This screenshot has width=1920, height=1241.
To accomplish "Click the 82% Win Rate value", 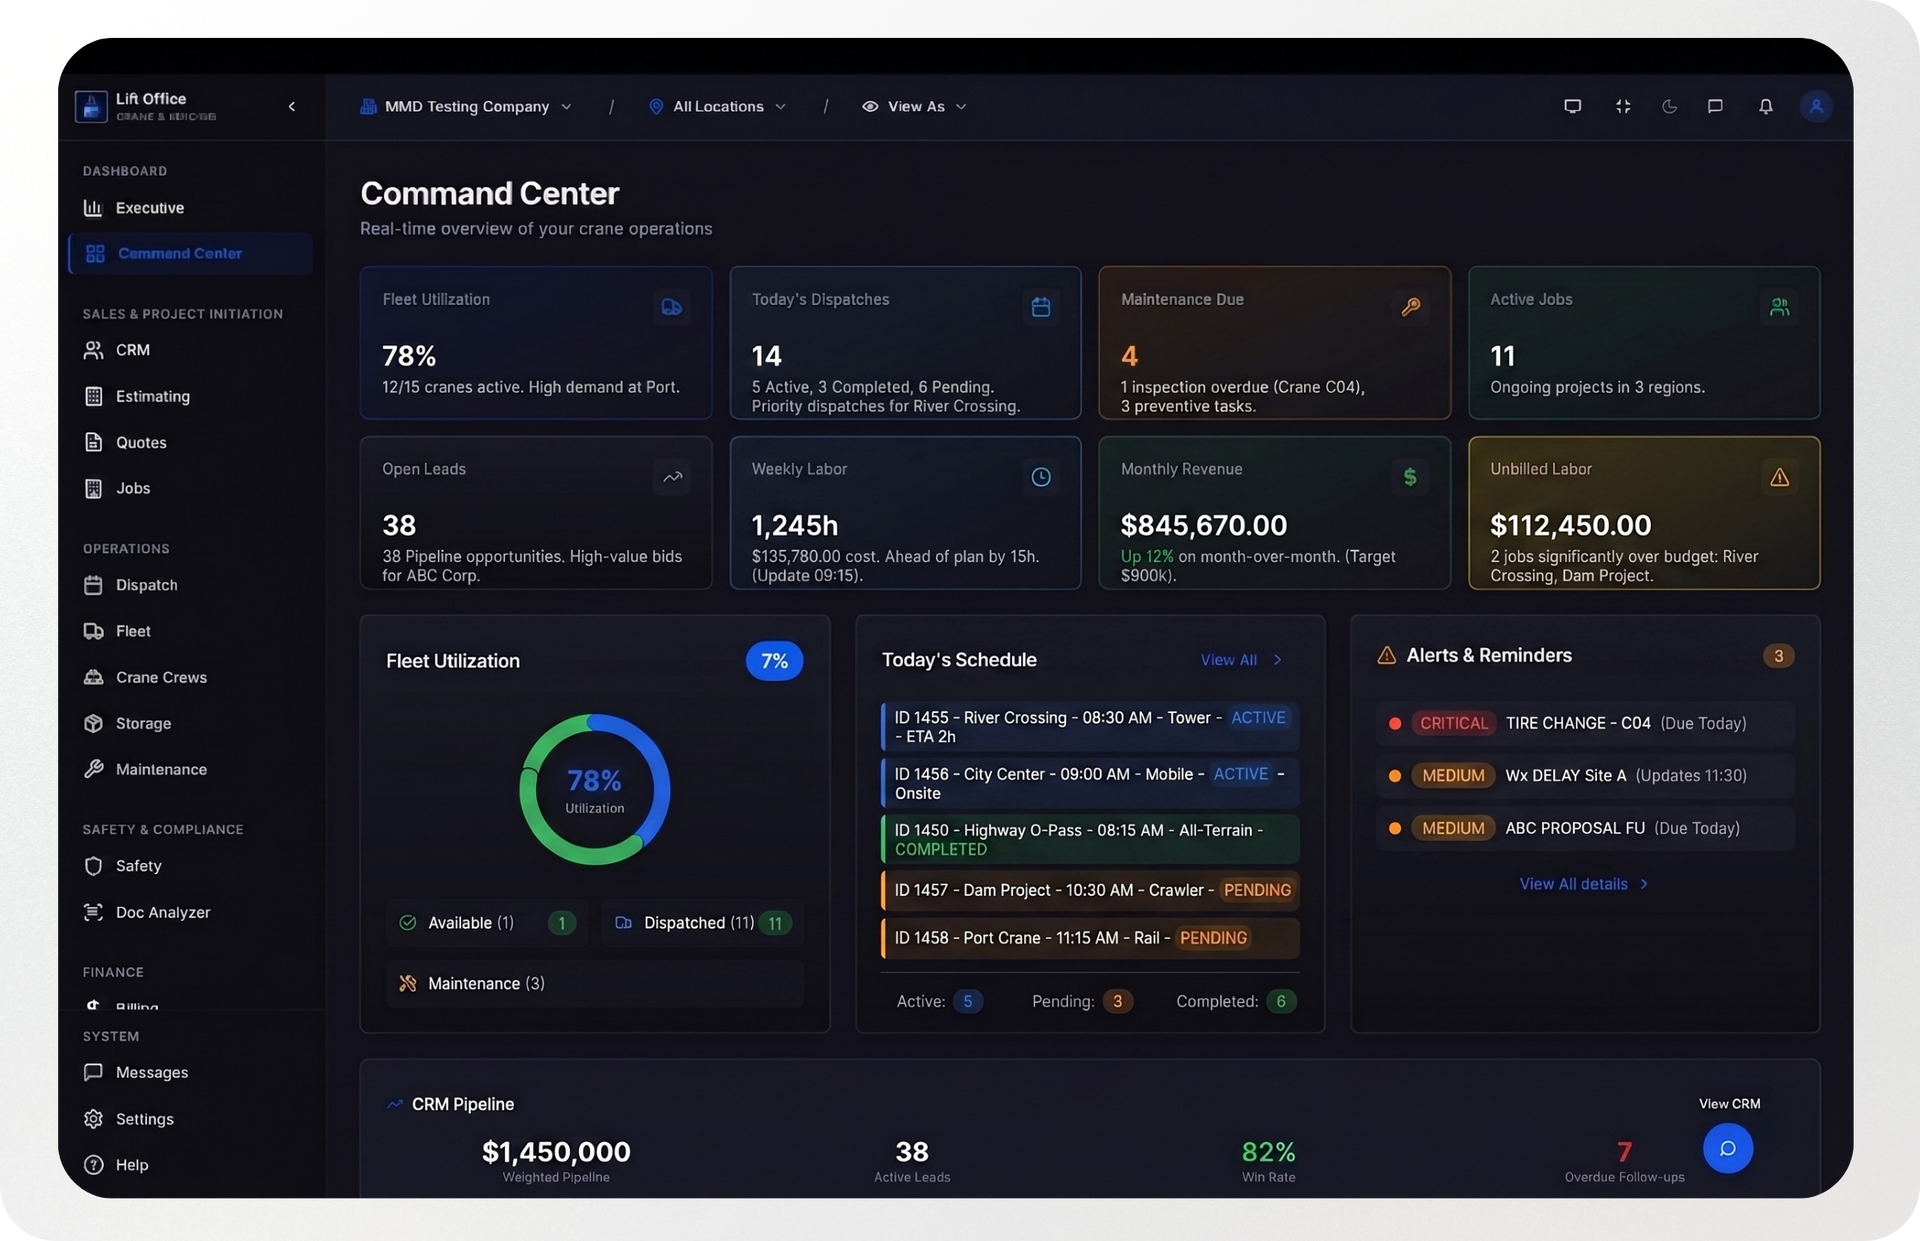I will pyautogui.click(x=1268, y=1152).
